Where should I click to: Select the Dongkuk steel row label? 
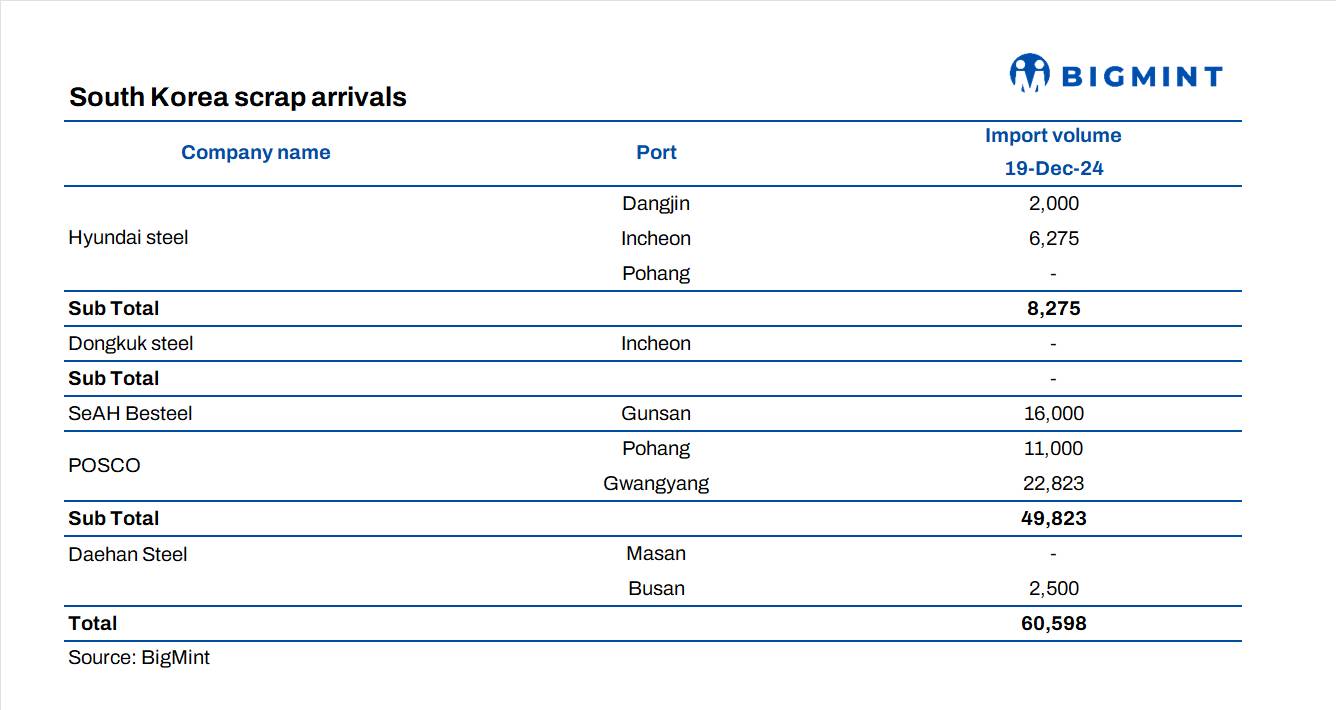[131, 343]
